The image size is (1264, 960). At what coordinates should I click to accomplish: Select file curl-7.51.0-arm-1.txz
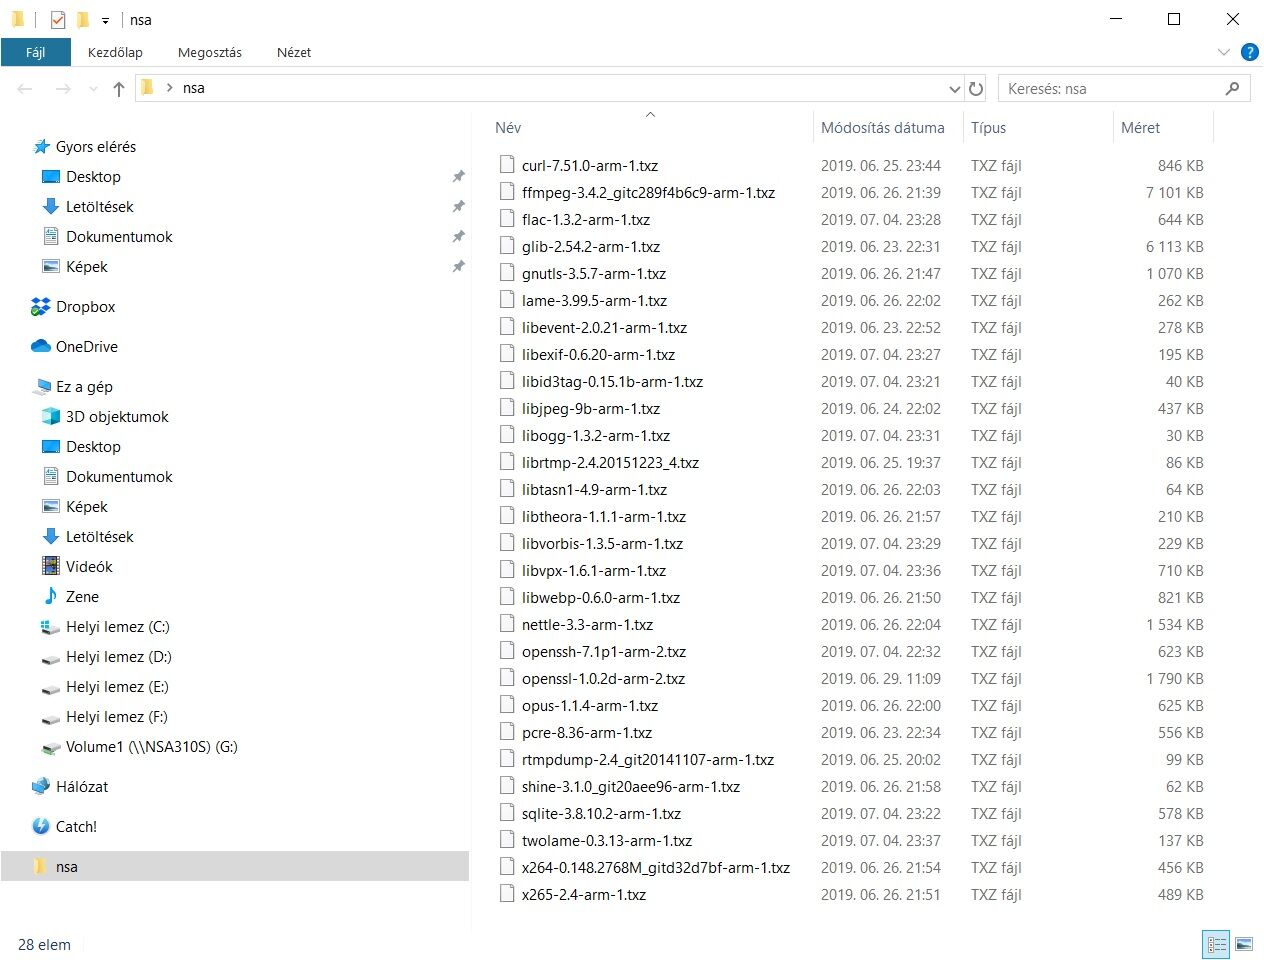pos(589,166)
